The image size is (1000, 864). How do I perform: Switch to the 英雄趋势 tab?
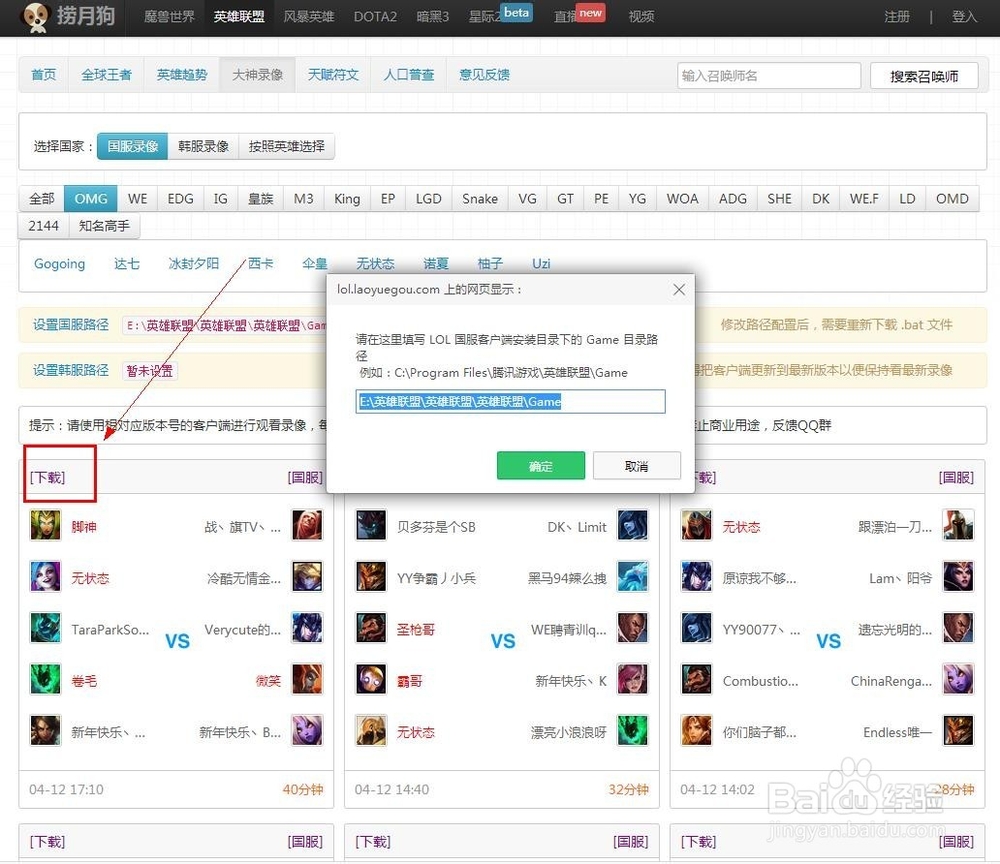coord(182,75)
